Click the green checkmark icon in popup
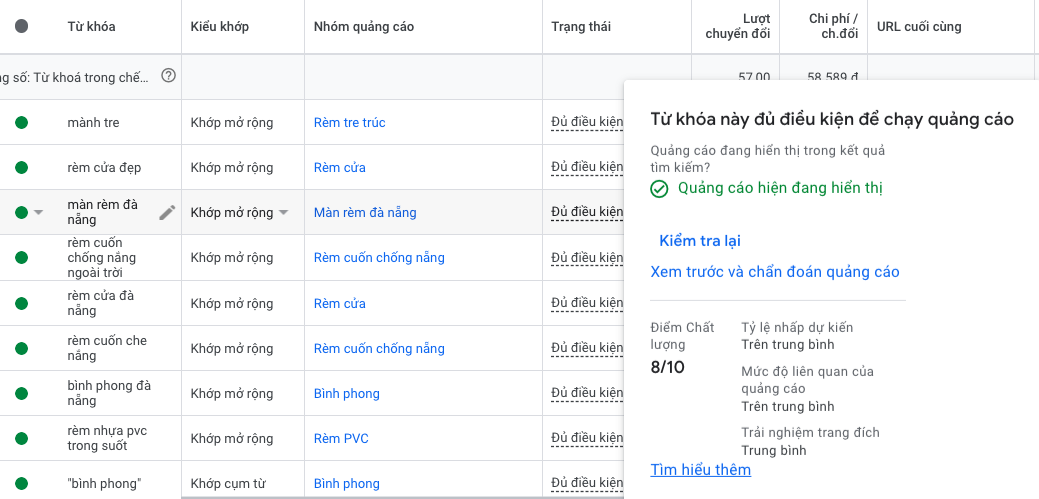 click(659, 189)
